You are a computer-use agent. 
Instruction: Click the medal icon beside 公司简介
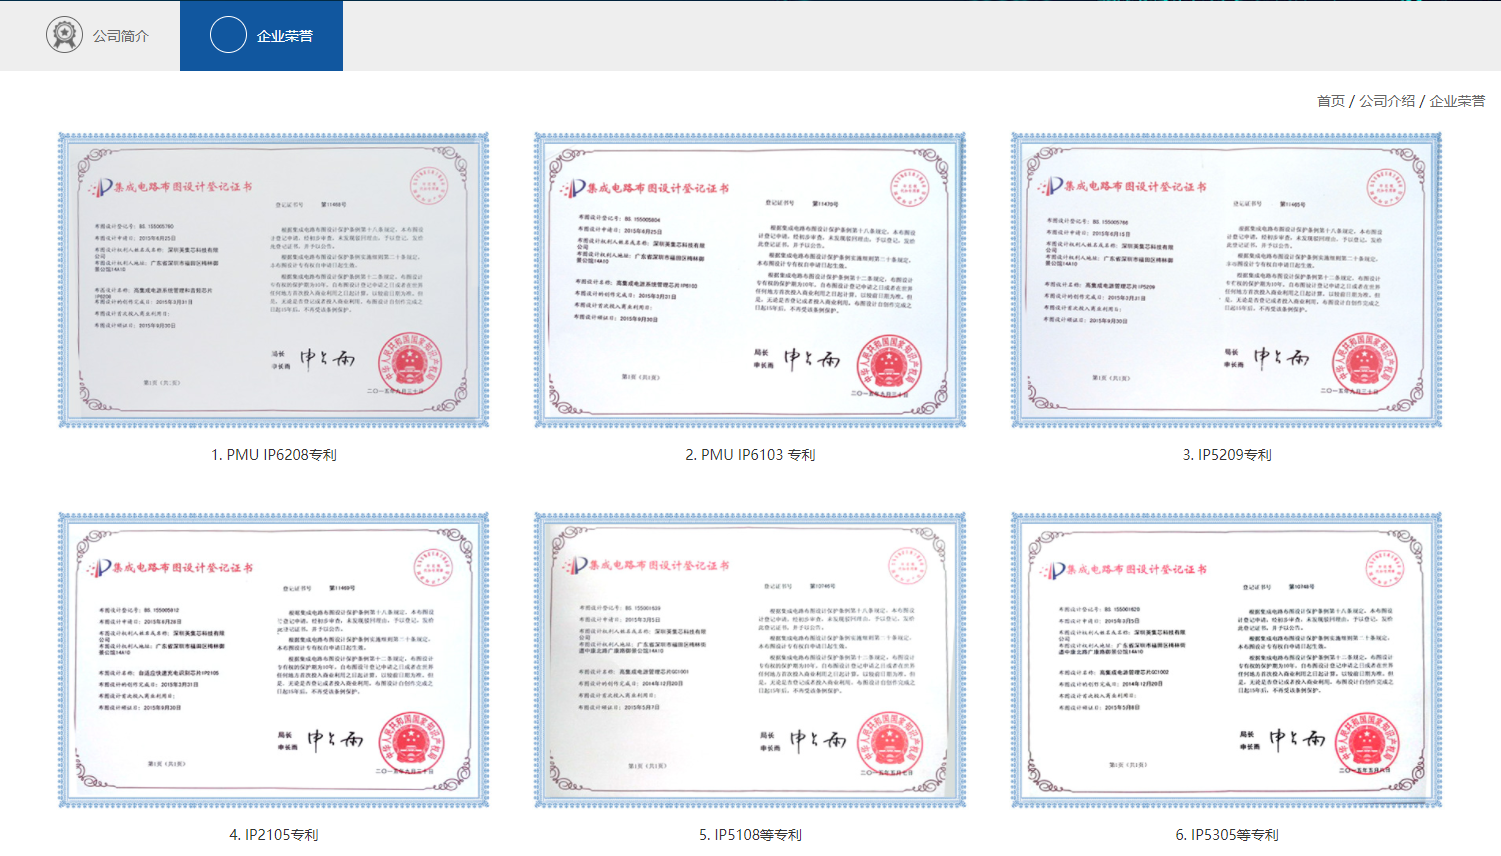pos(64,35)
